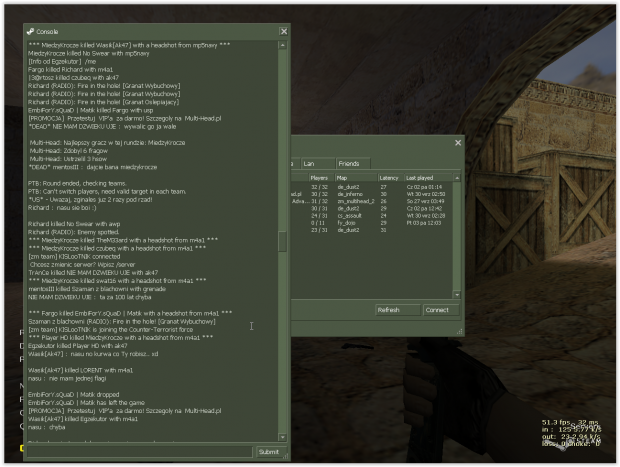Click console line 'Richard (RADIO): Enemy spotted.'

74,232
